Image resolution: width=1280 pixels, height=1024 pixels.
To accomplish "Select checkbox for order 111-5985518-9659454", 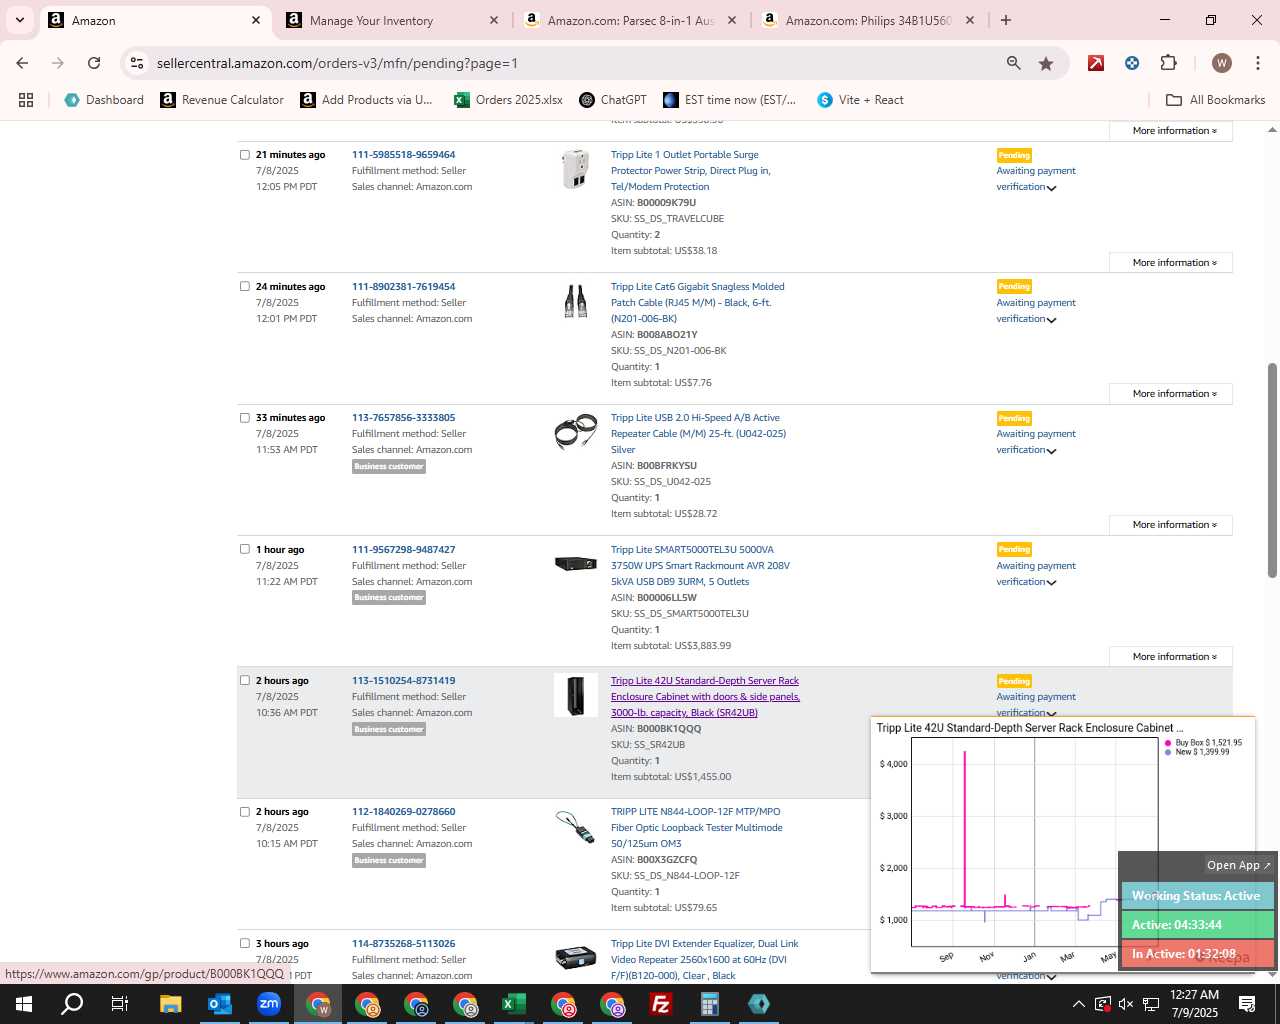I will [245, 155].
